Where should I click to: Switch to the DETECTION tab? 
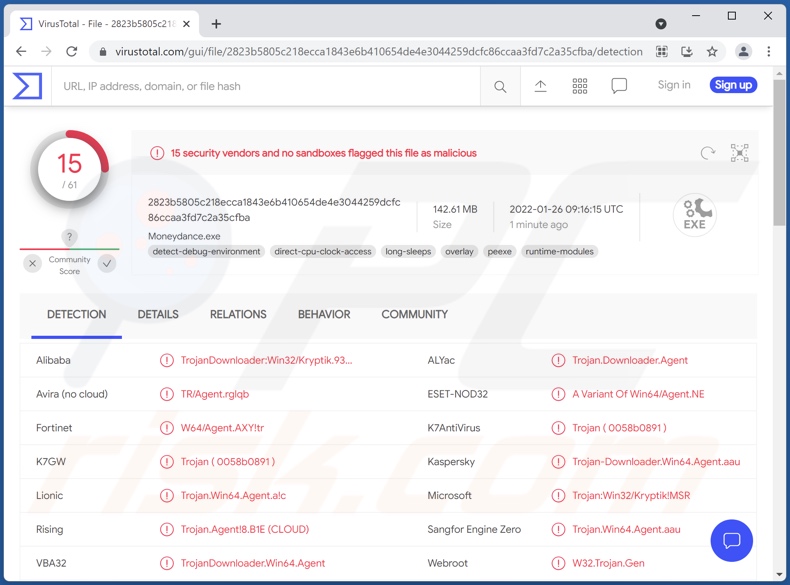pyautogui.click(x=76, y=314)
